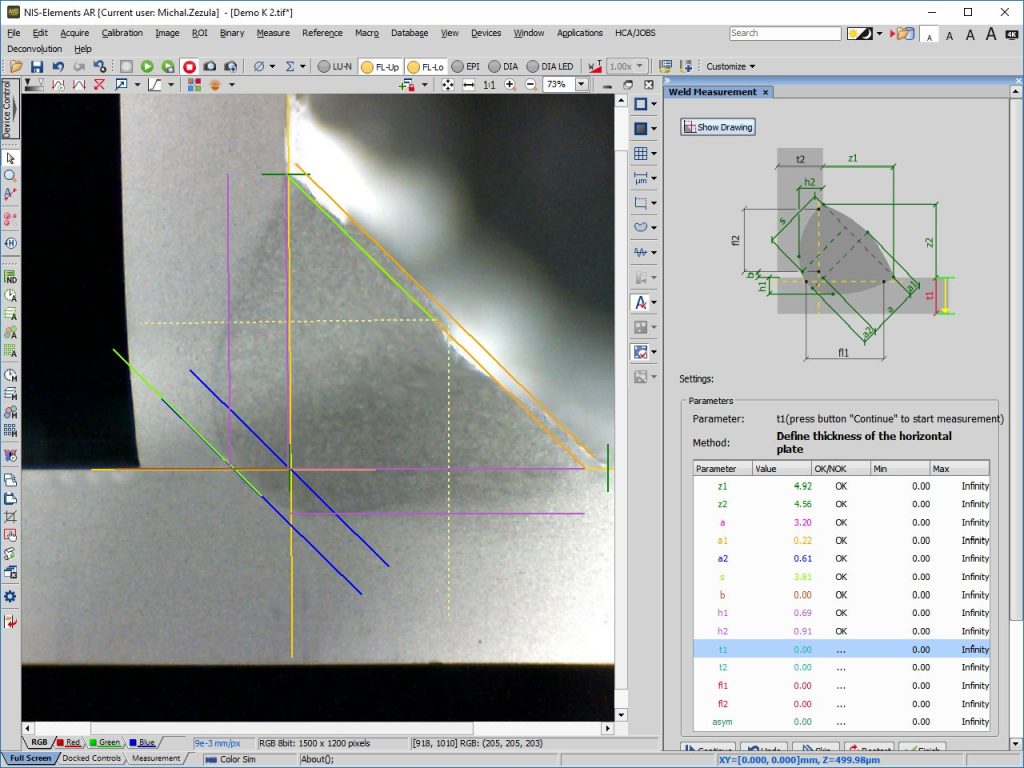
Task: Click the Zoom in magnifier icon
Action: 510,85
